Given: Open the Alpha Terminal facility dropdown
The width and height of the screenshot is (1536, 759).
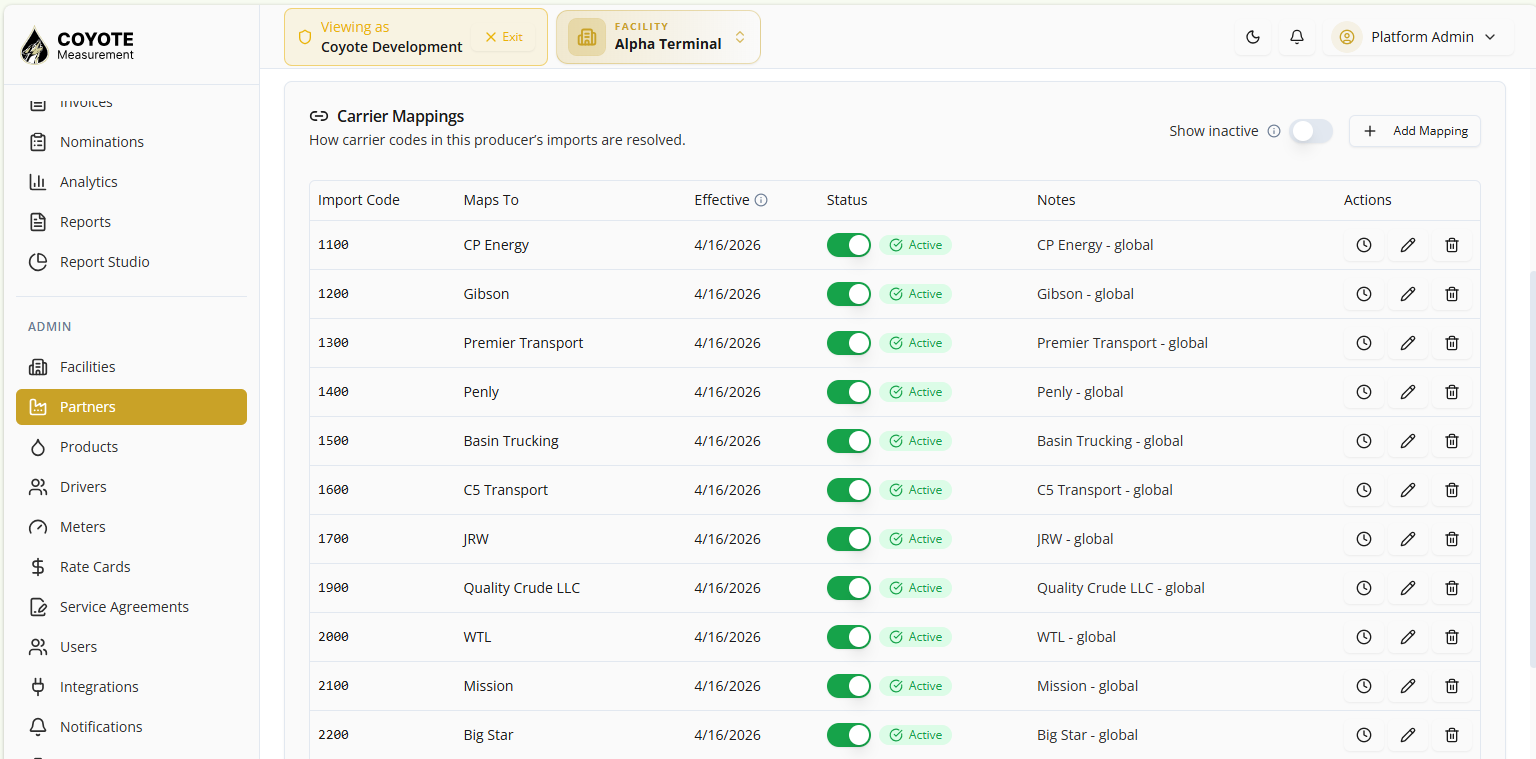Looking at the screenshot, I should pos(658,37).
